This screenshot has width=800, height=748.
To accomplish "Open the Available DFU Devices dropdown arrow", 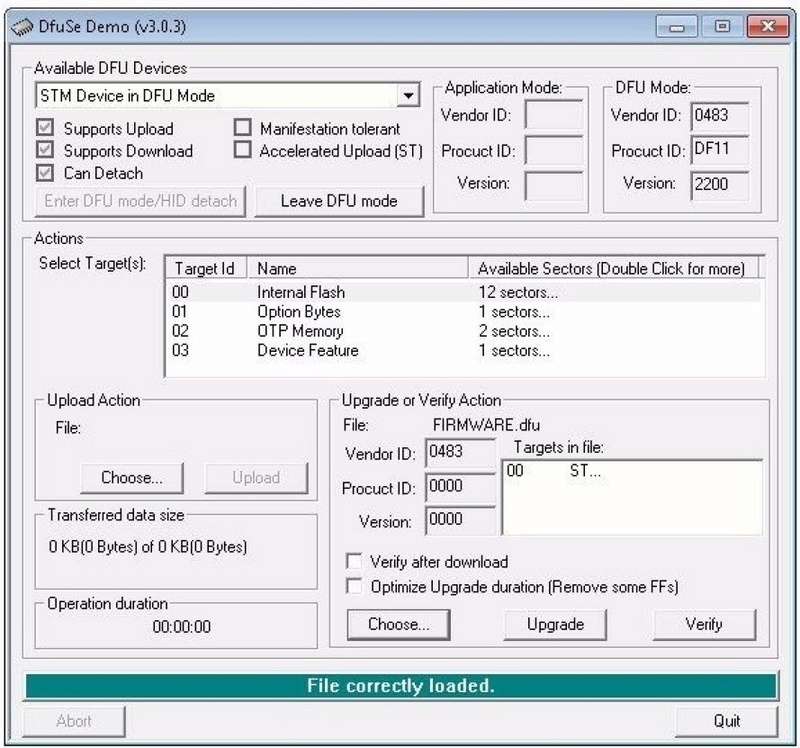I will (408, 95).
